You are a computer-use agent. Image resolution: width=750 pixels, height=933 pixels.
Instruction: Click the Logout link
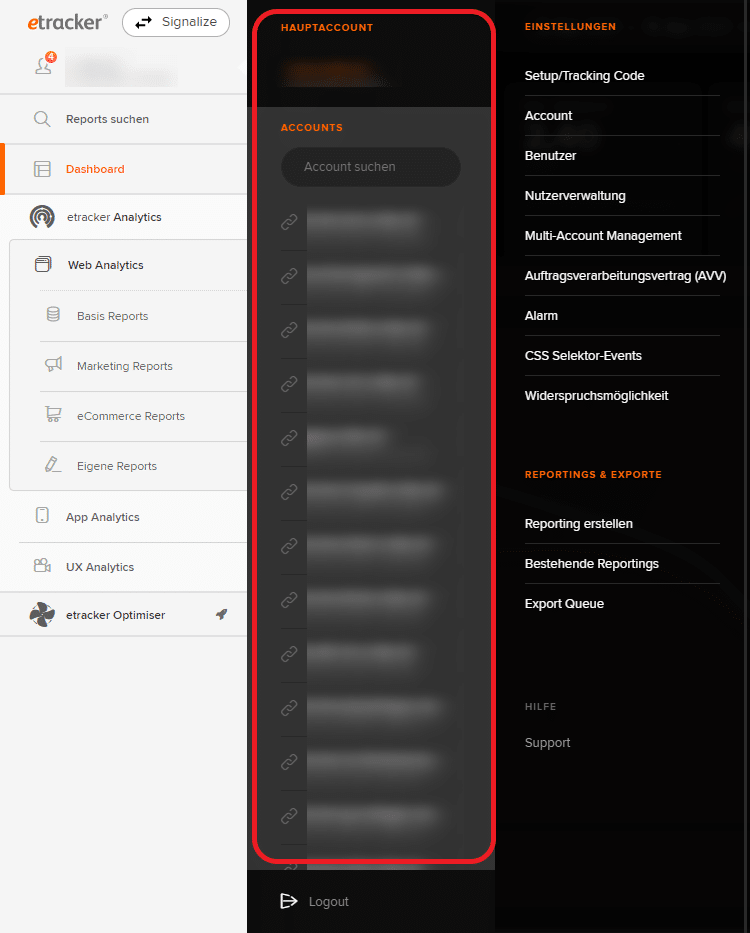329,901
